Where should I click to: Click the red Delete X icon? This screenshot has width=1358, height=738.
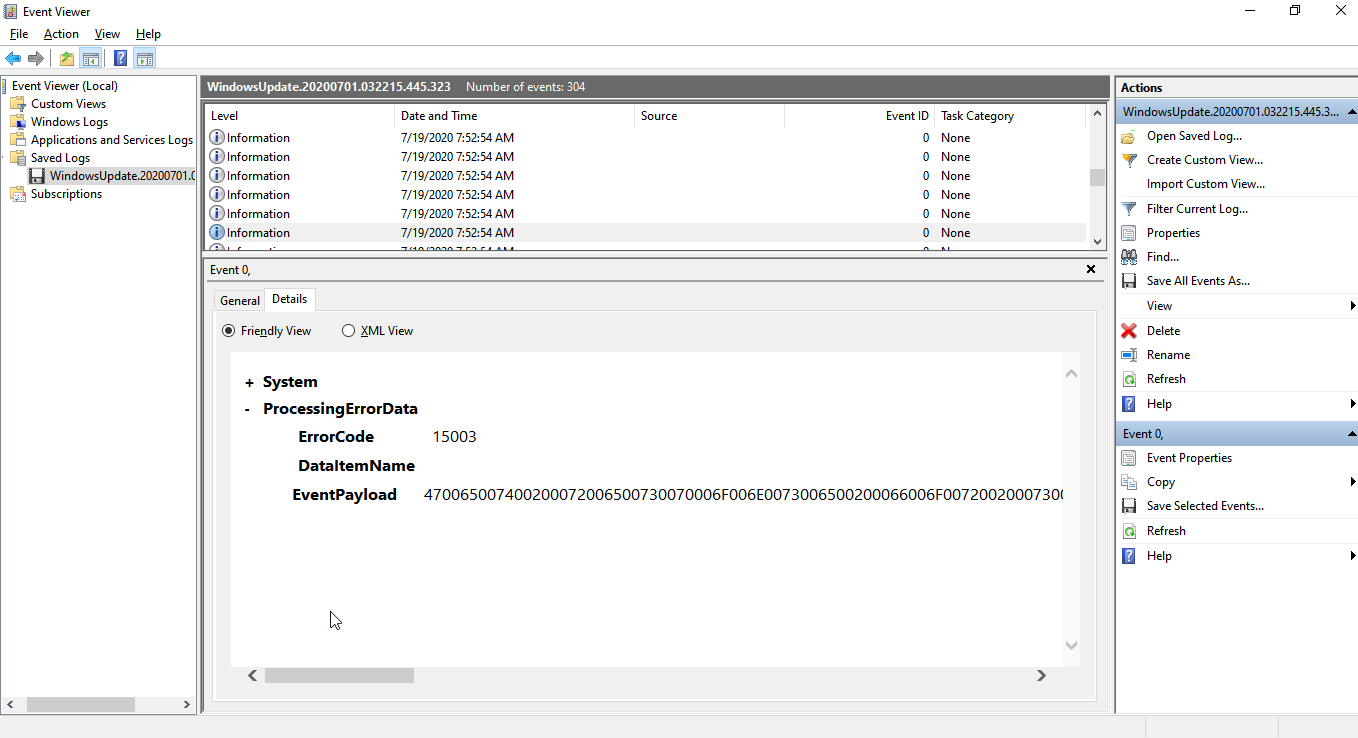point(1129,331)
